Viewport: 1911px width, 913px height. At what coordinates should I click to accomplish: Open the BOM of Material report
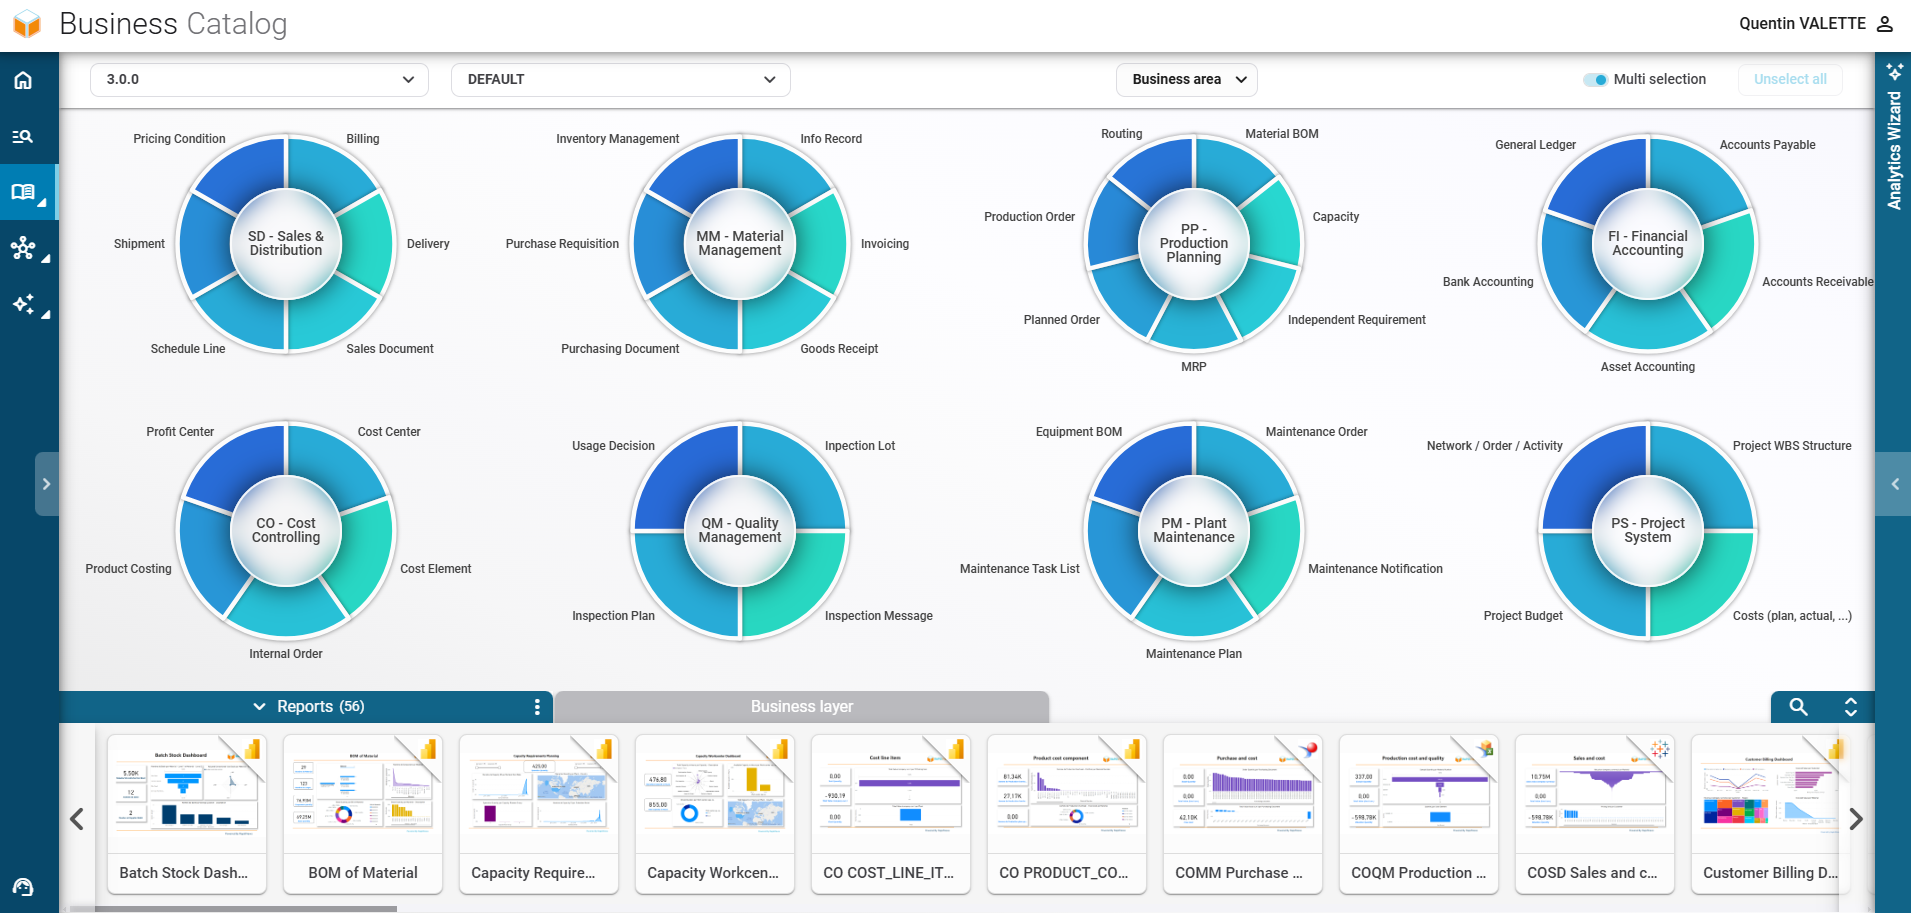pyautogui.click(x=363, y=814)
